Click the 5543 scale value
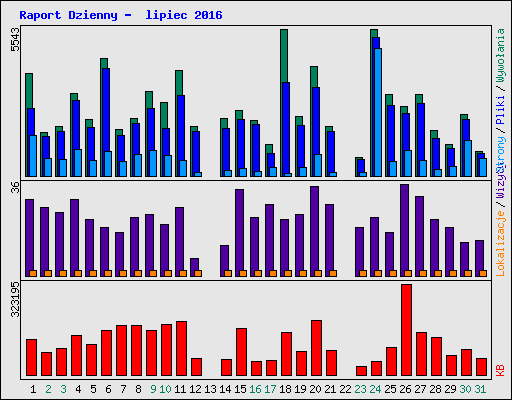Screen dimensions: 512x400 pos(15,40)
